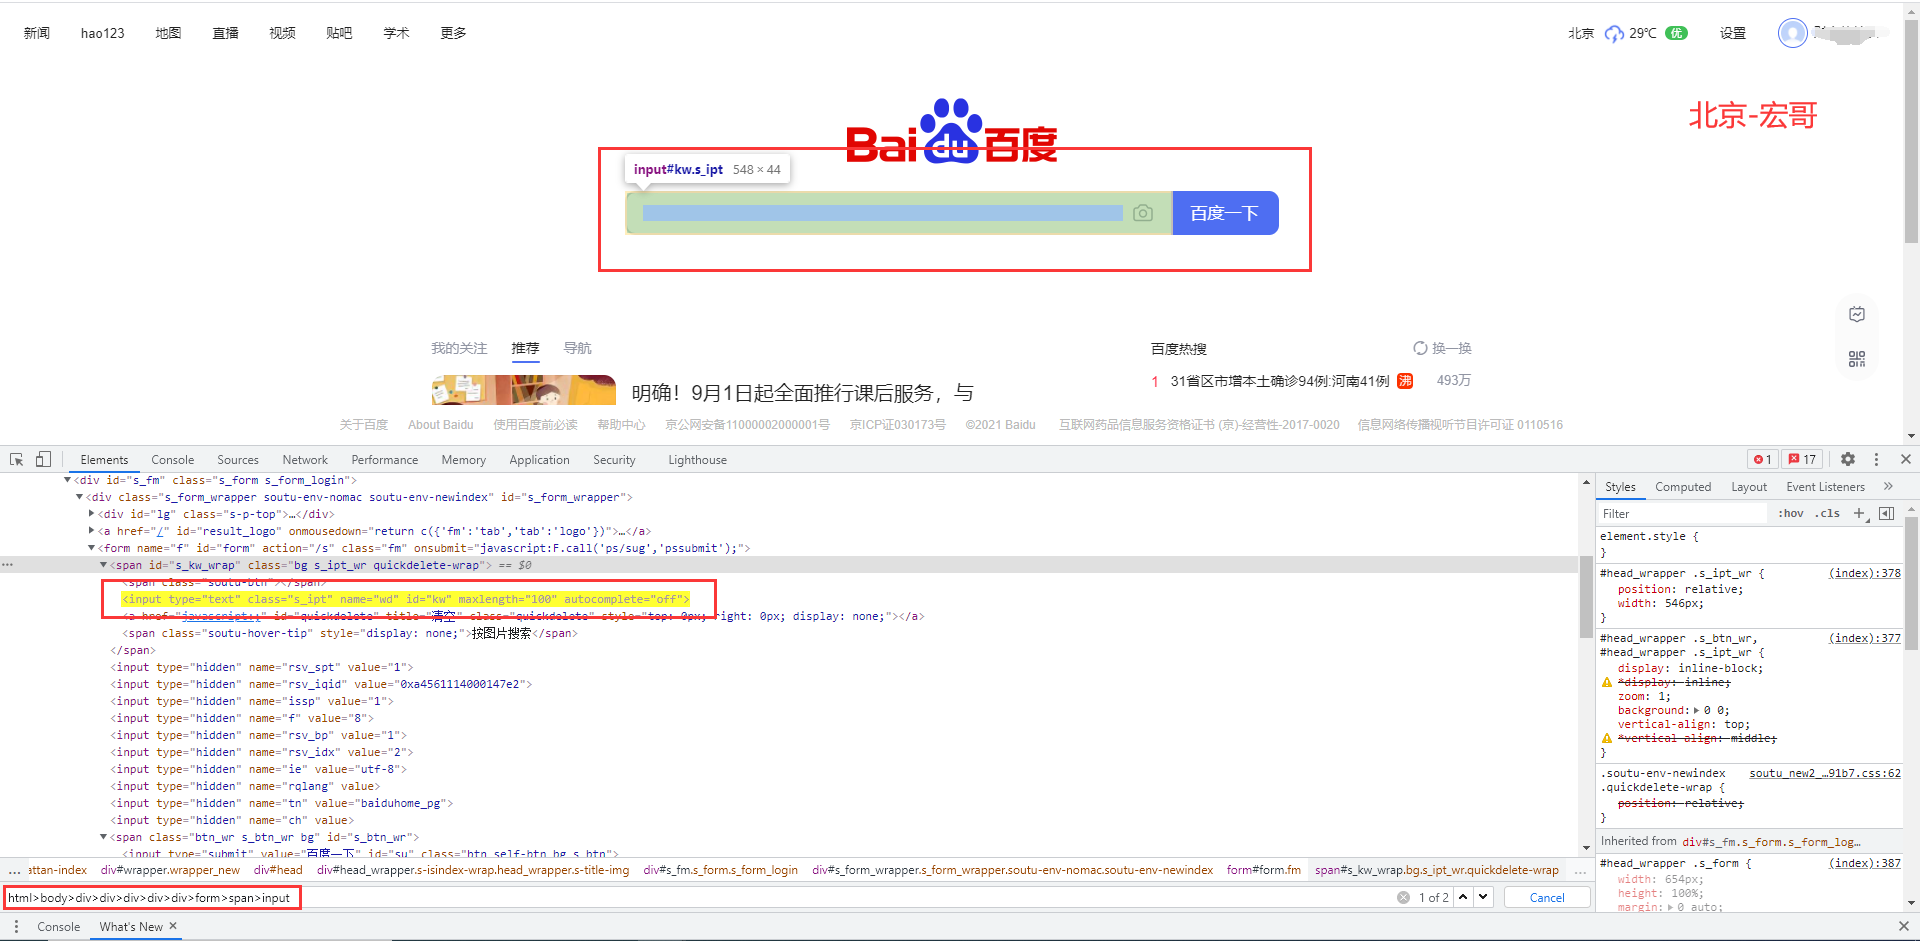
Task: Close the DevTools panel
Action: tap(1906, 460)
